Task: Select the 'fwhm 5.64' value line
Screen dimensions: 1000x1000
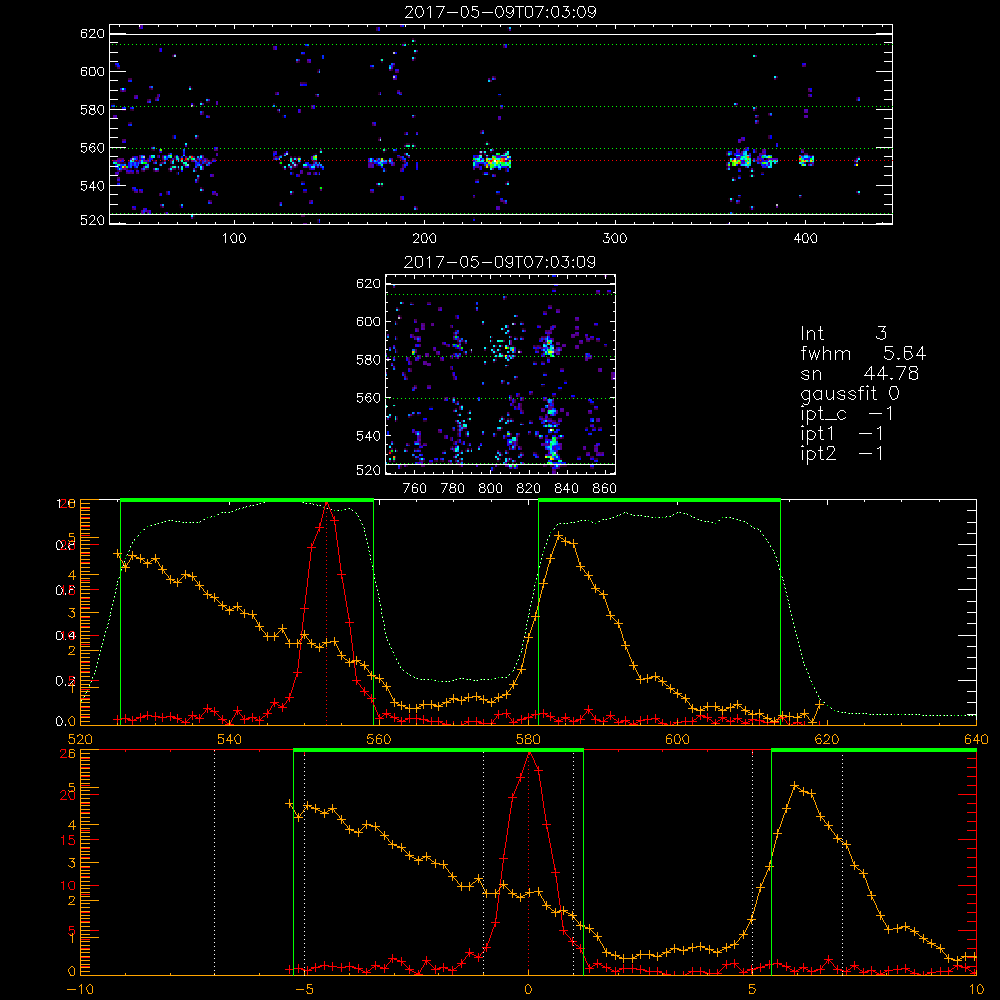Action: pyautogui.click(x=863, y=353)
